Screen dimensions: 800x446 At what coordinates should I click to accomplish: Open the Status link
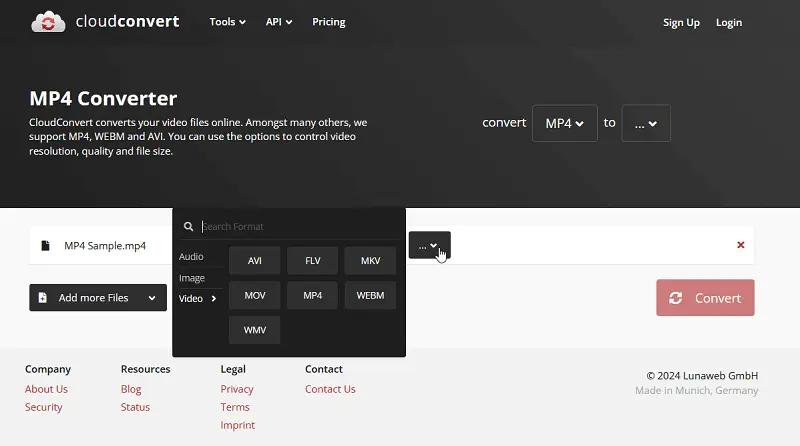coord(135,407)
